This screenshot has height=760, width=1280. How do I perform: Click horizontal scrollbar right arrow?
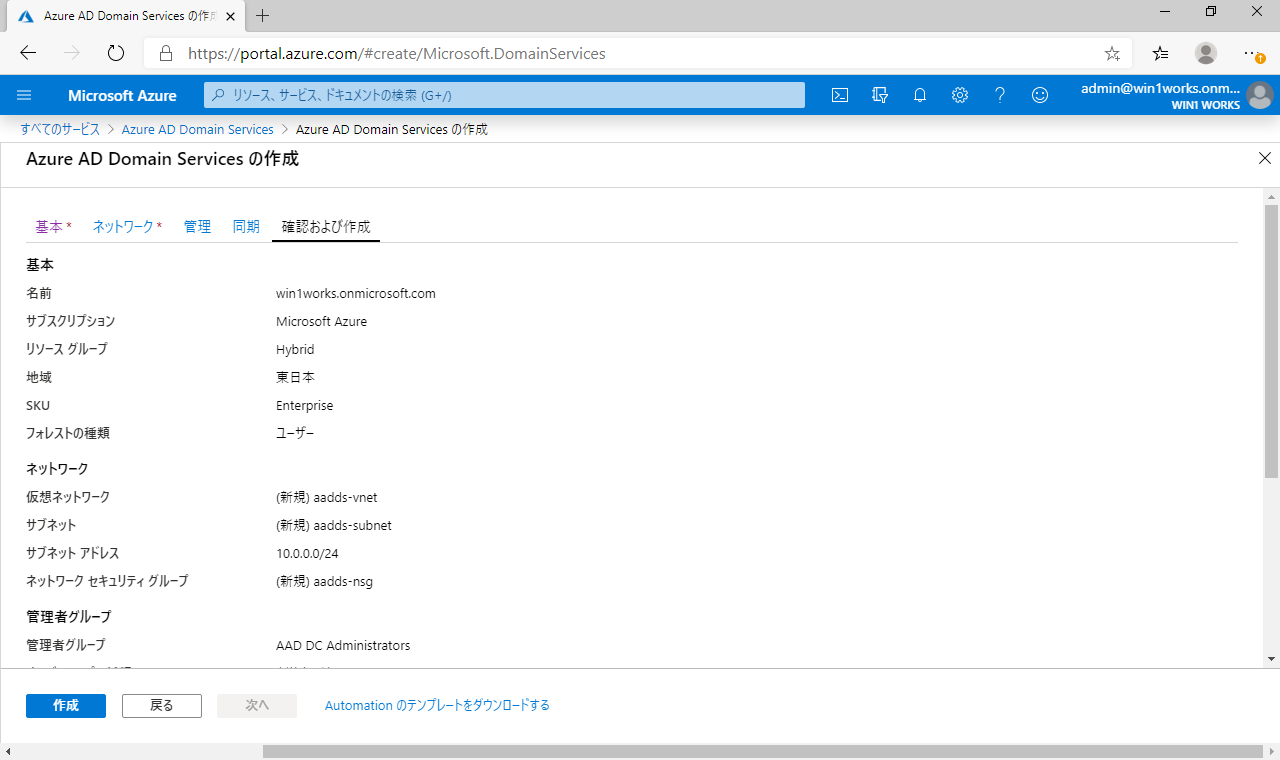[x=1271, y=751]
